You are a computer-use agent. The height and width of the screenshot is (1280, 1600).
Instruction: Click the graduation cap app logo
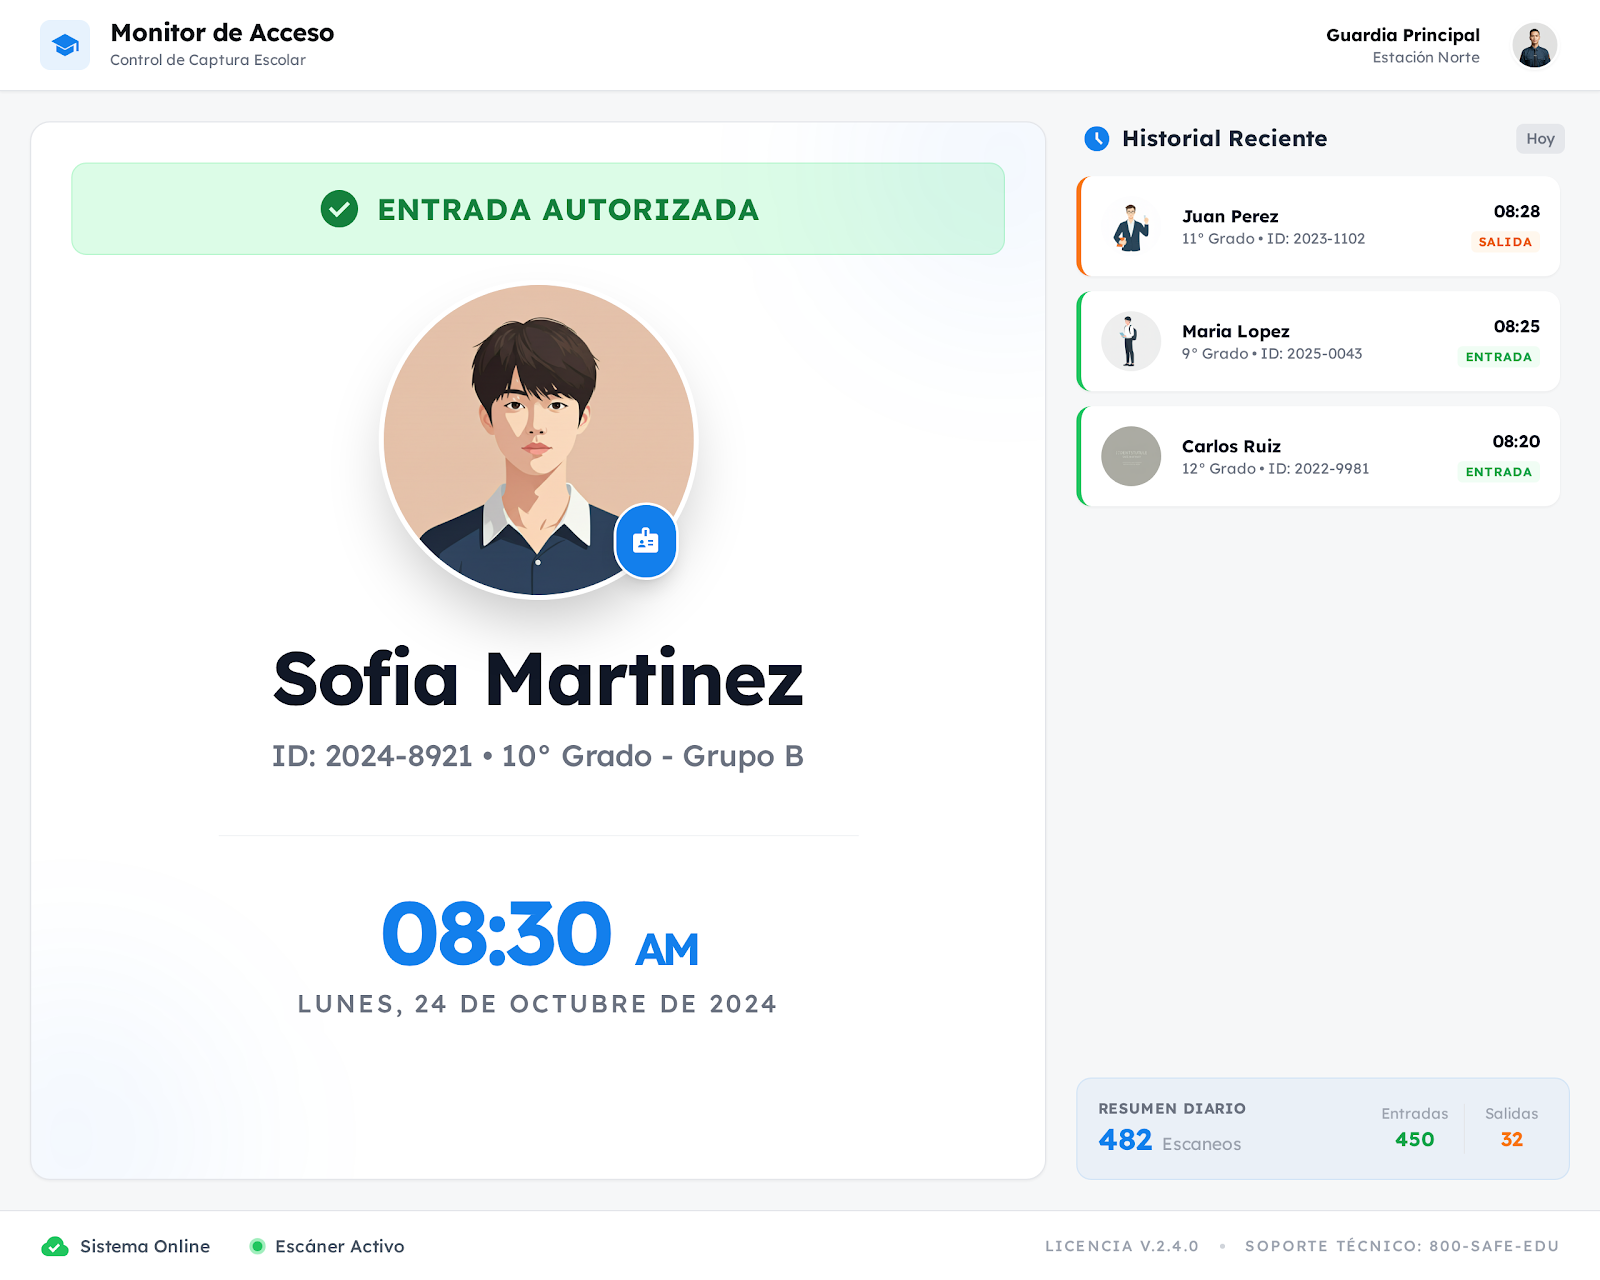coord(65,45)
